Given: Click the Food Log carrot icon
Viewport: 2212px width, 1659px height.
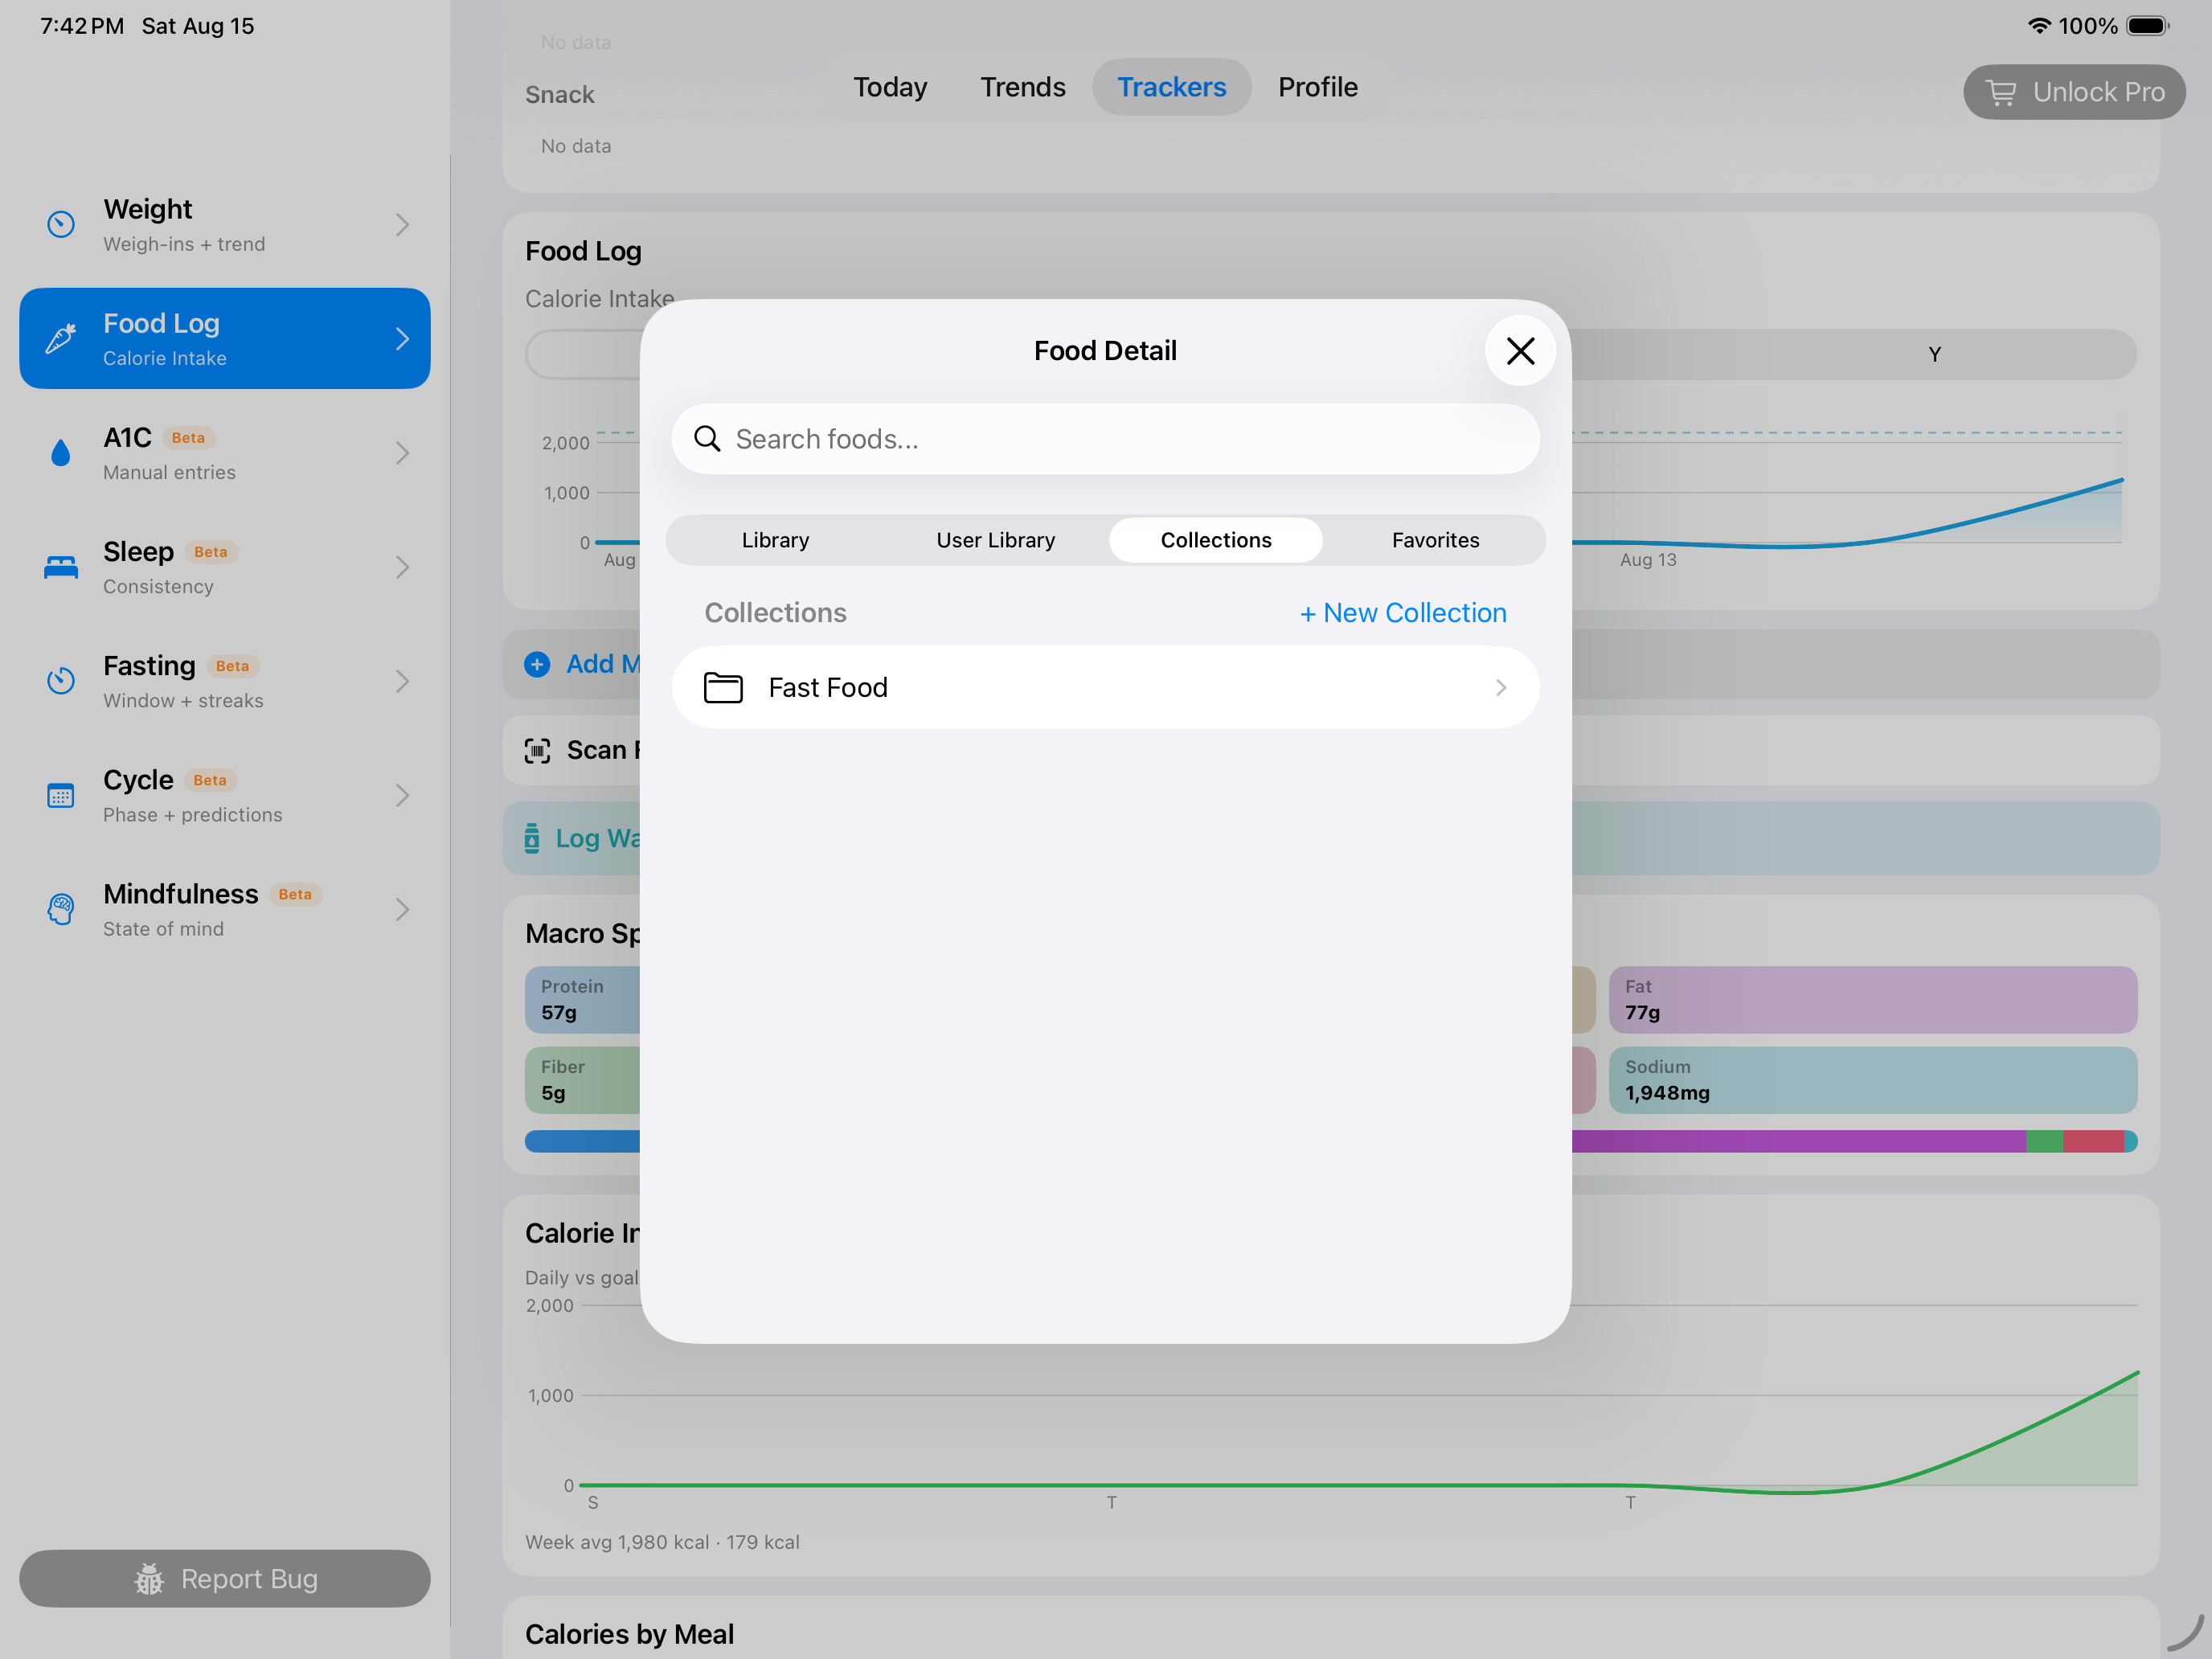Looking at the screenshot, I should pyautogui.click(x=61, y=339).
